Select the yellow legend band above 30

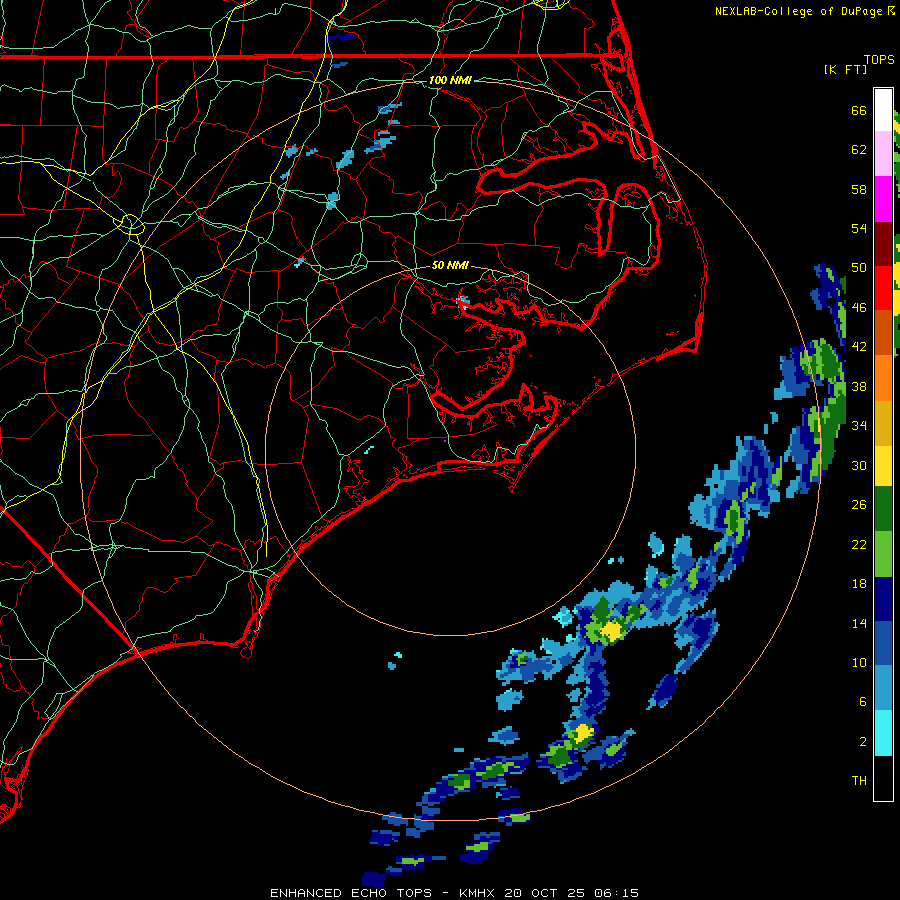point(883,466)
